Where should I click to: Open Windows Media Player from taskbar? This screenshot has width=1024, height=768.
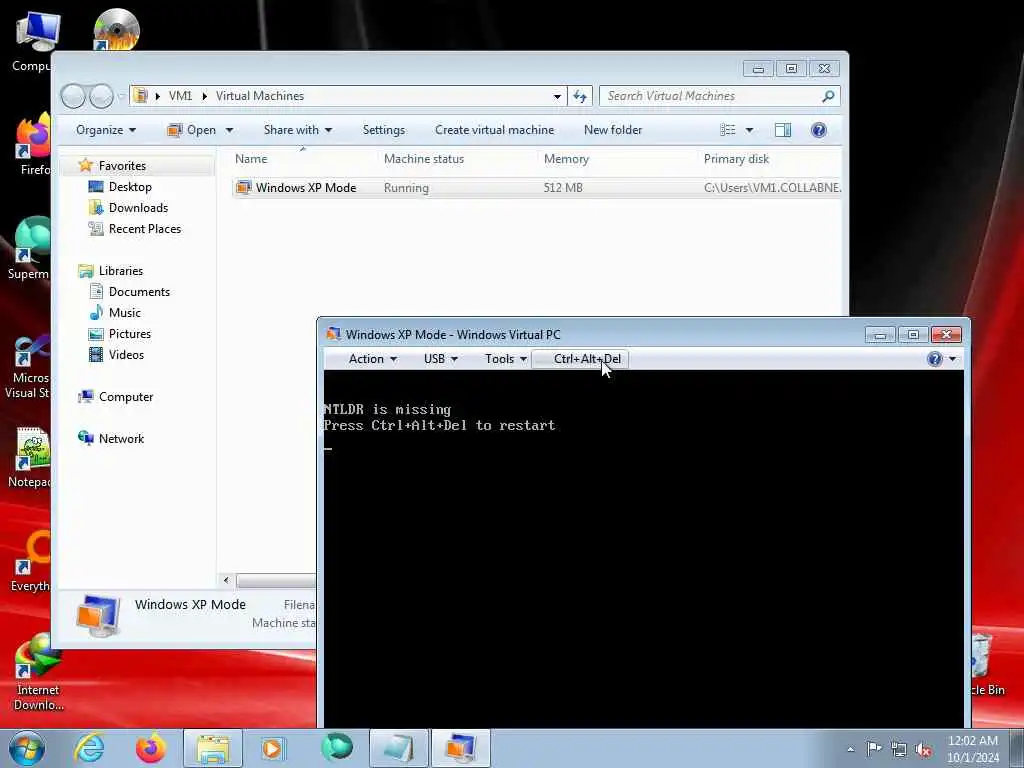point(273,748)
